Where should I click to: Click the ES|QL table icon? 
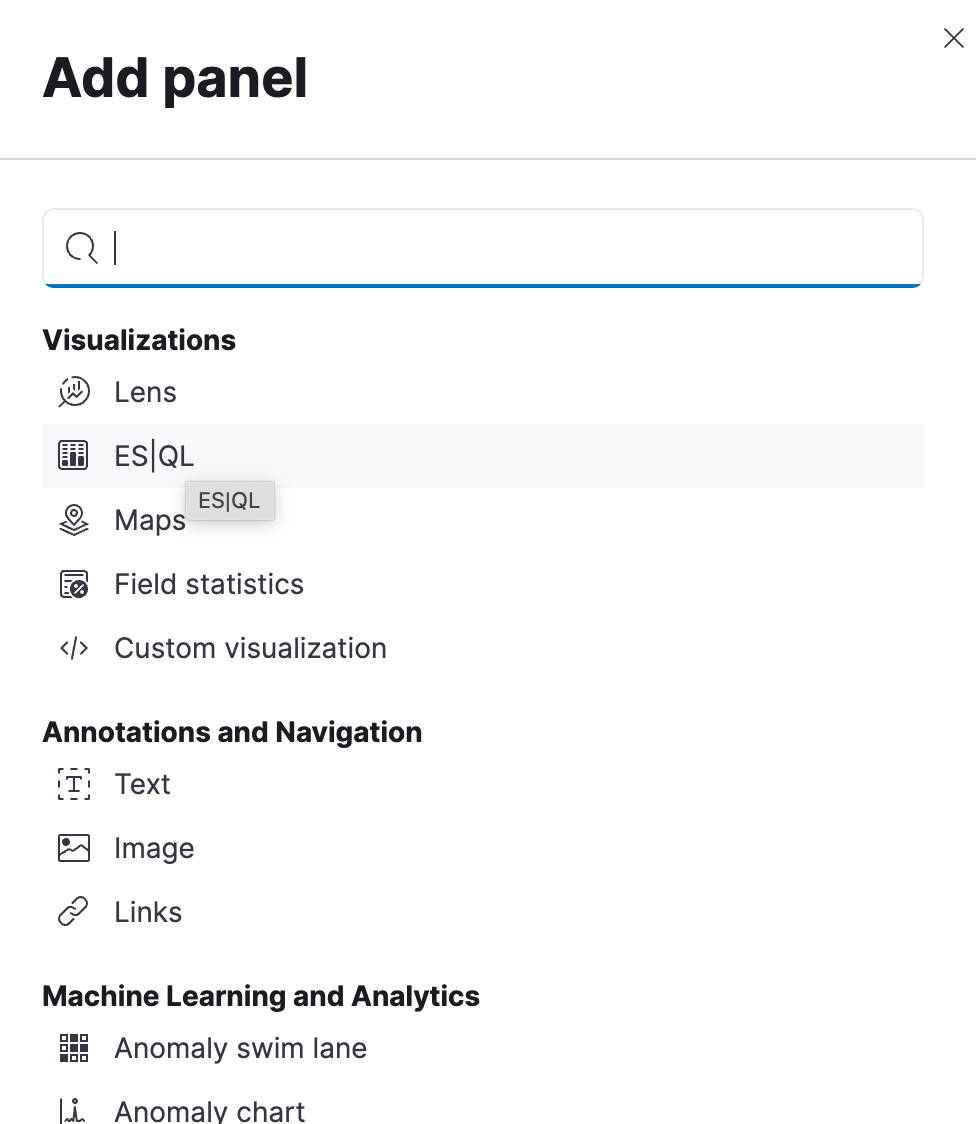coord(74,455)
